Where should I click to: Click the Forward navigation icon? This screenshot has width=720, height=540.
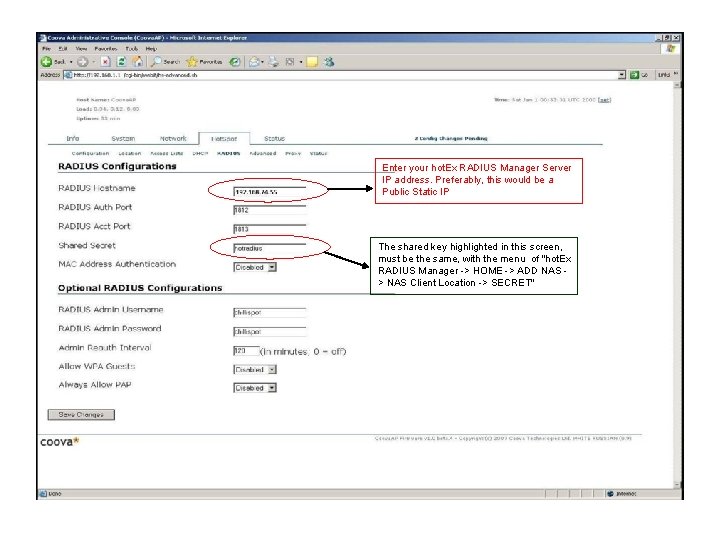83,62
